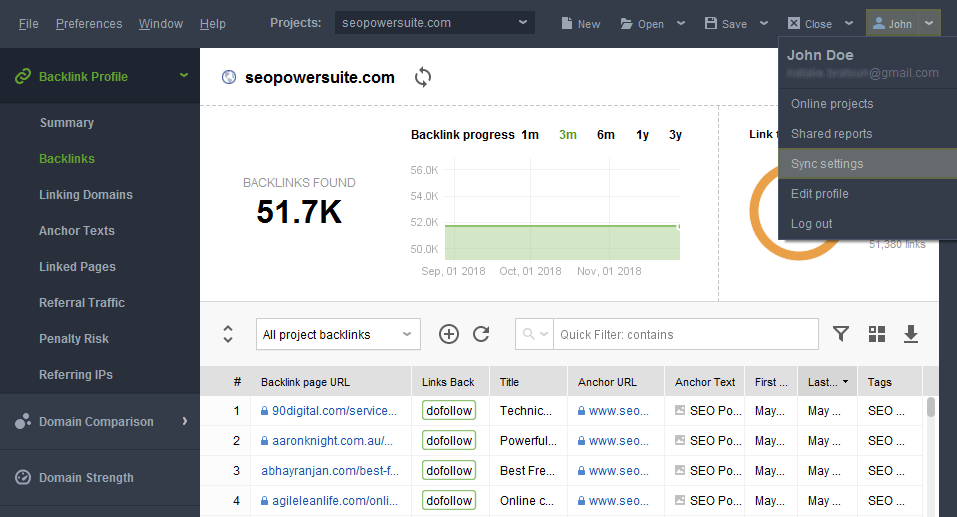This screenshot has height=517, width=957.
Task: Click the update backlinks circular arrow icon
Action: click(x=482, y=334)
